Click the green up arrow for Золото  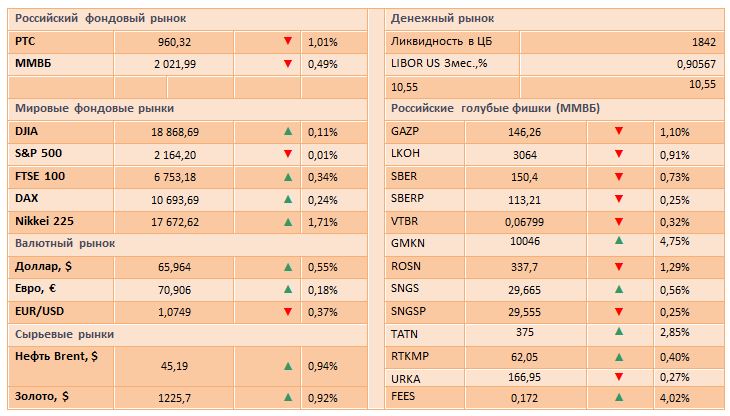tap(288, 396)
